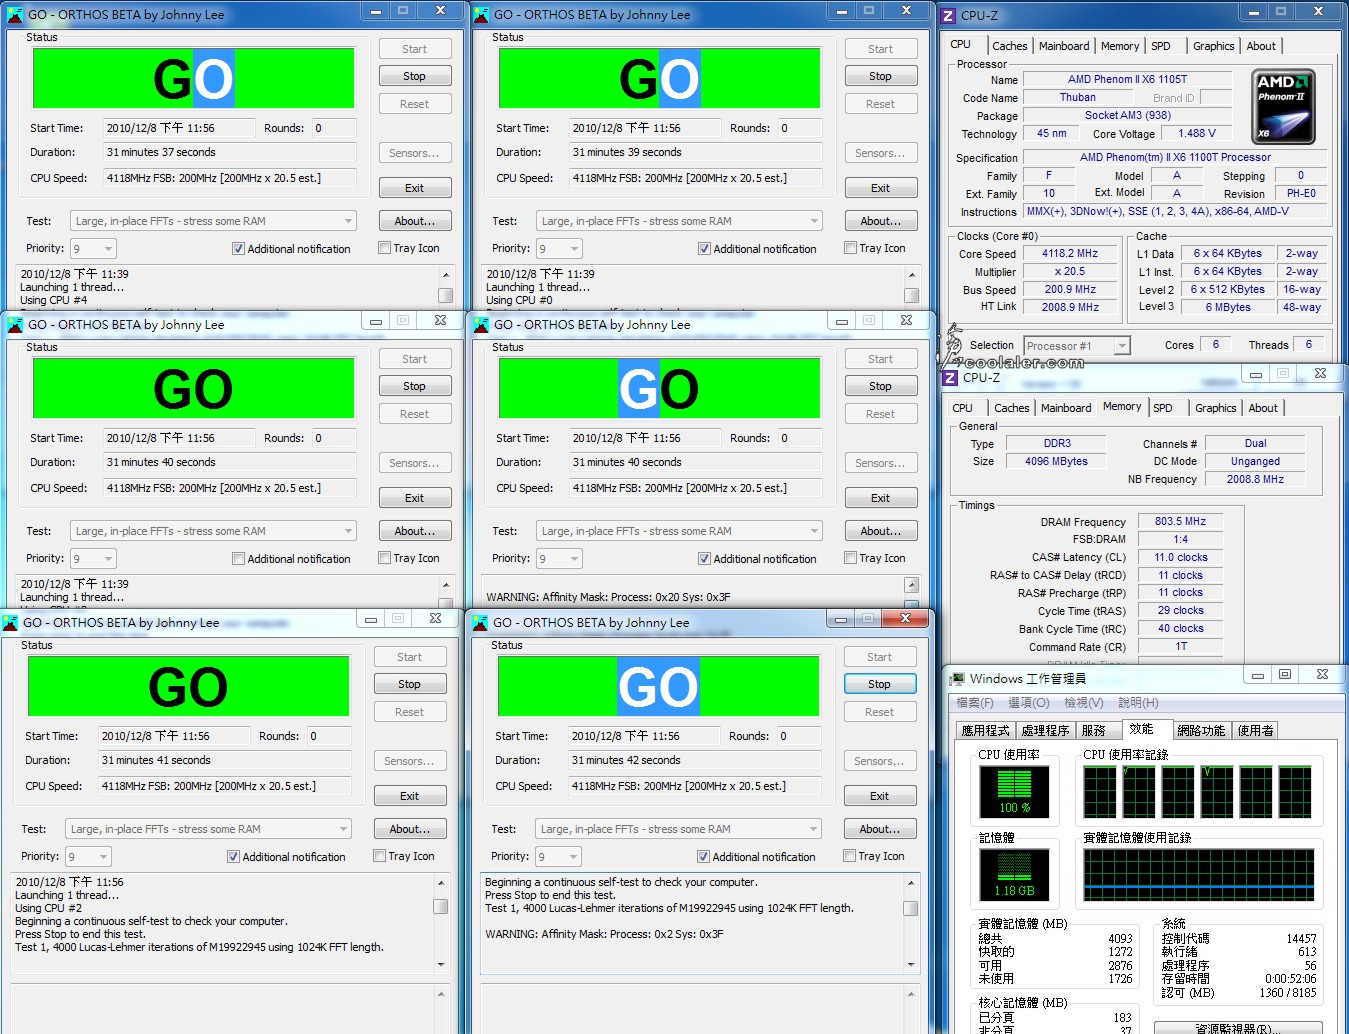The width and height of the screenshot is (1349, 1034).
Task: Uncheck Additional notification in 41-seconds ORTHOS window
Action: pyautogui.click(x=233, y=857)
